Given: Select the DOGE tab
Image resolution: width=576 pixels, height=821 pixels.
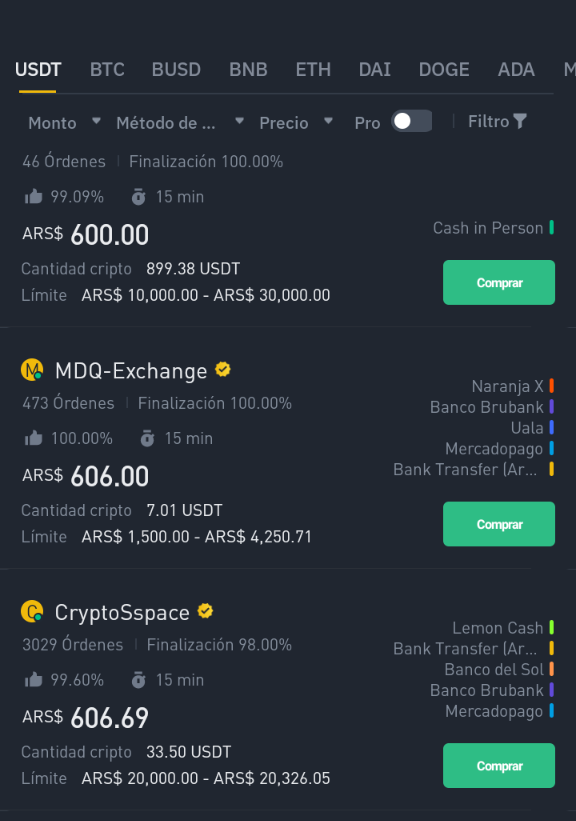Looking at the screenshot, I should coord(444,70).
